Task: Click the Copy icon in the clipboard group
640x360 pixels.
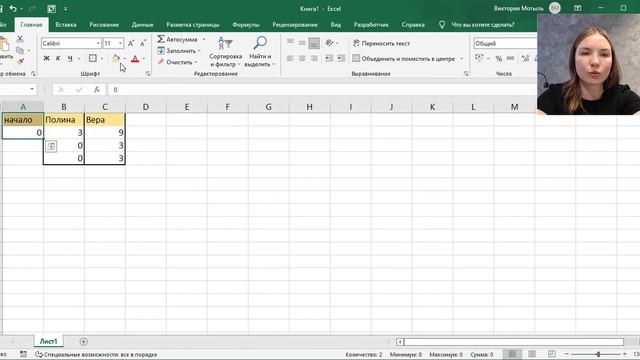Action: (20, 50)
